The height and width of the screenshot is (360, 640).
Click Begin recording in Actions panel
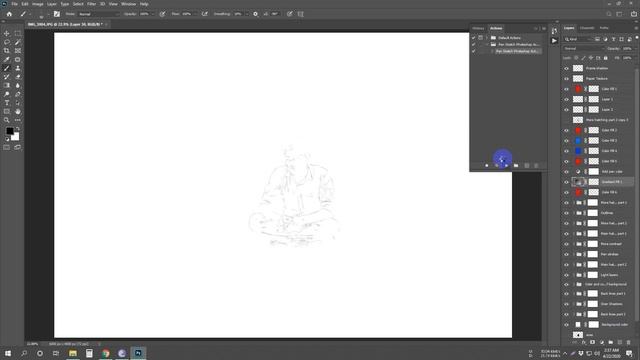coord(496,166)
